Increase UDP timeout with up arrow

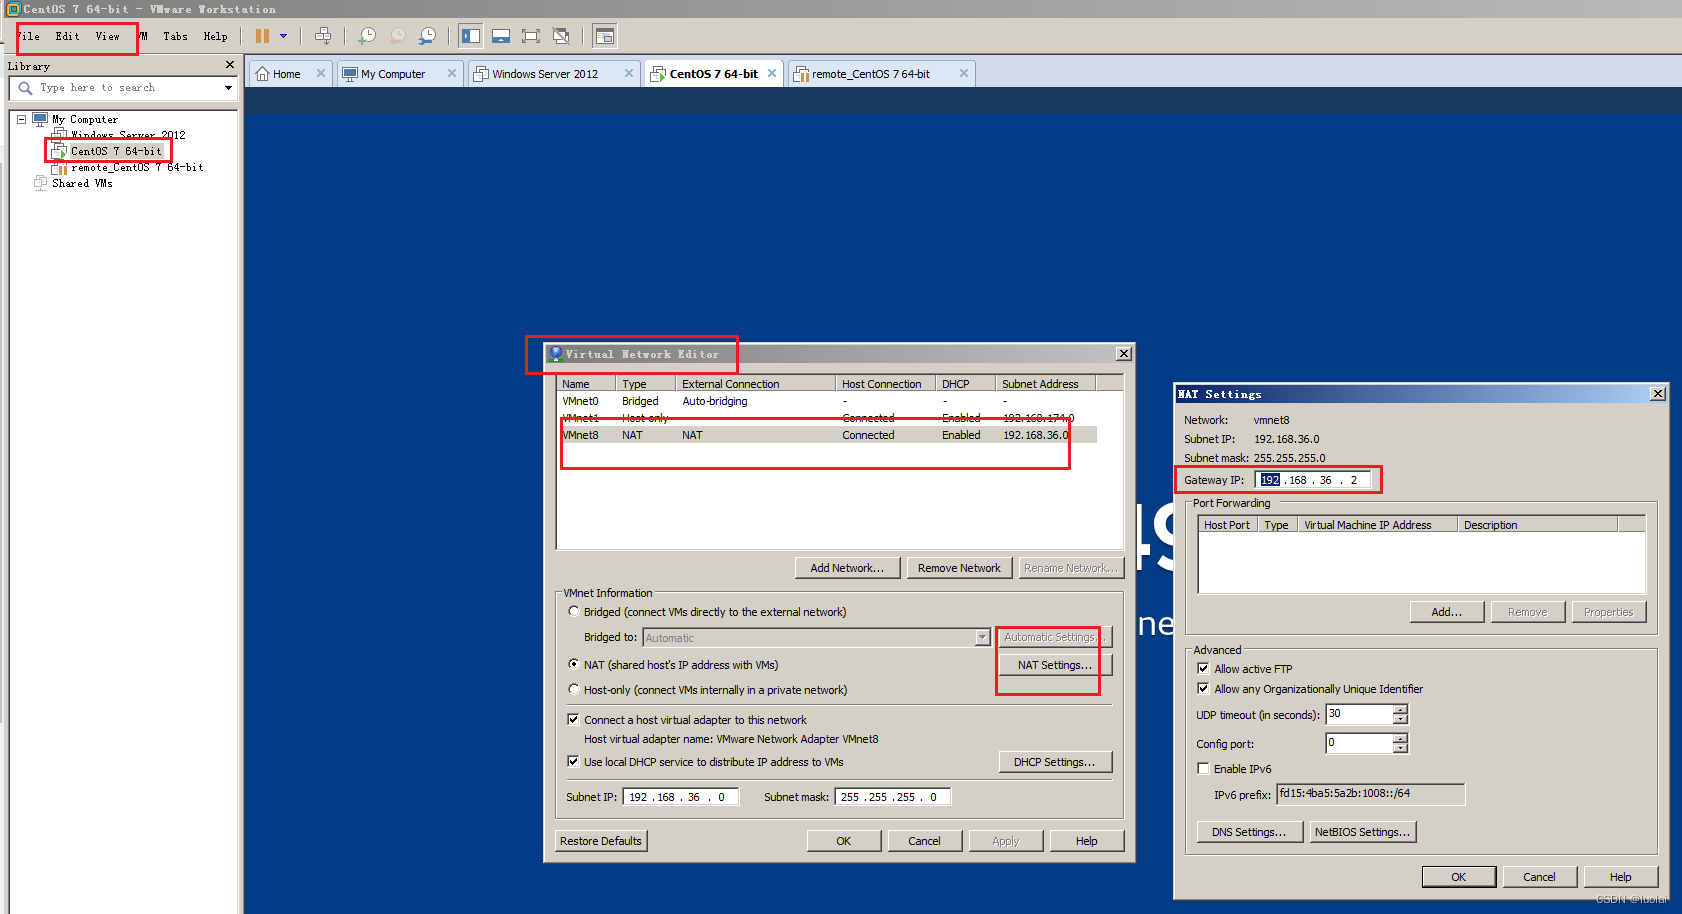click(1400, 709)
